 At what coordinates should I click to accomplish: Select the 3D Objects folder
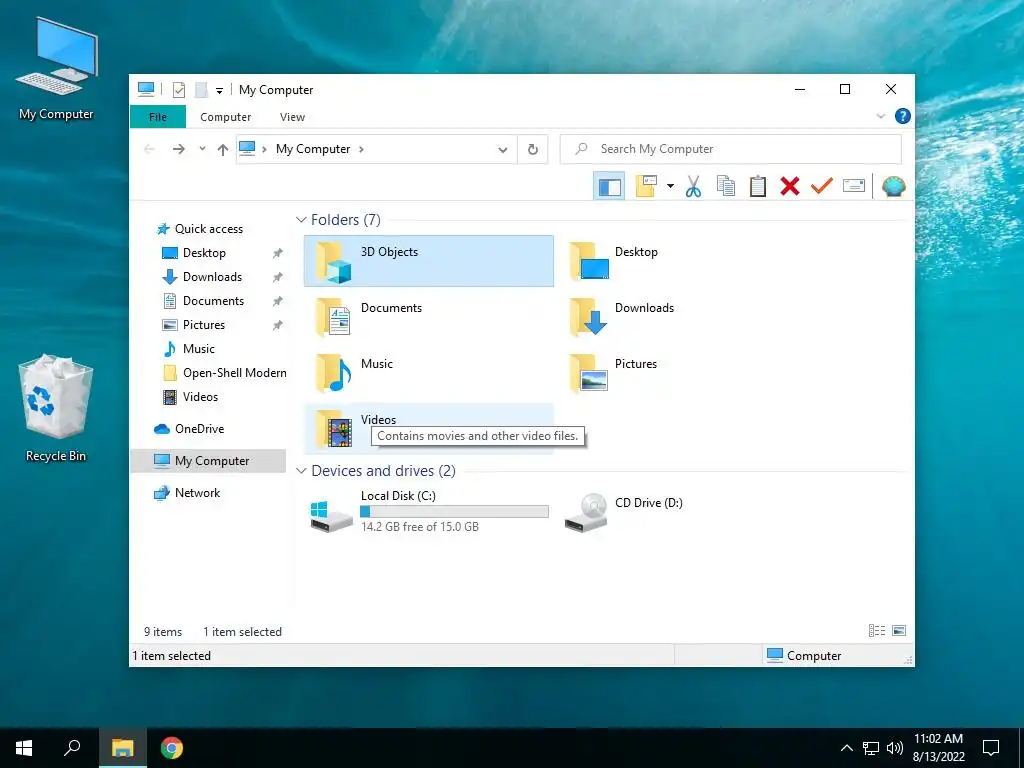[x=429, y=261]
